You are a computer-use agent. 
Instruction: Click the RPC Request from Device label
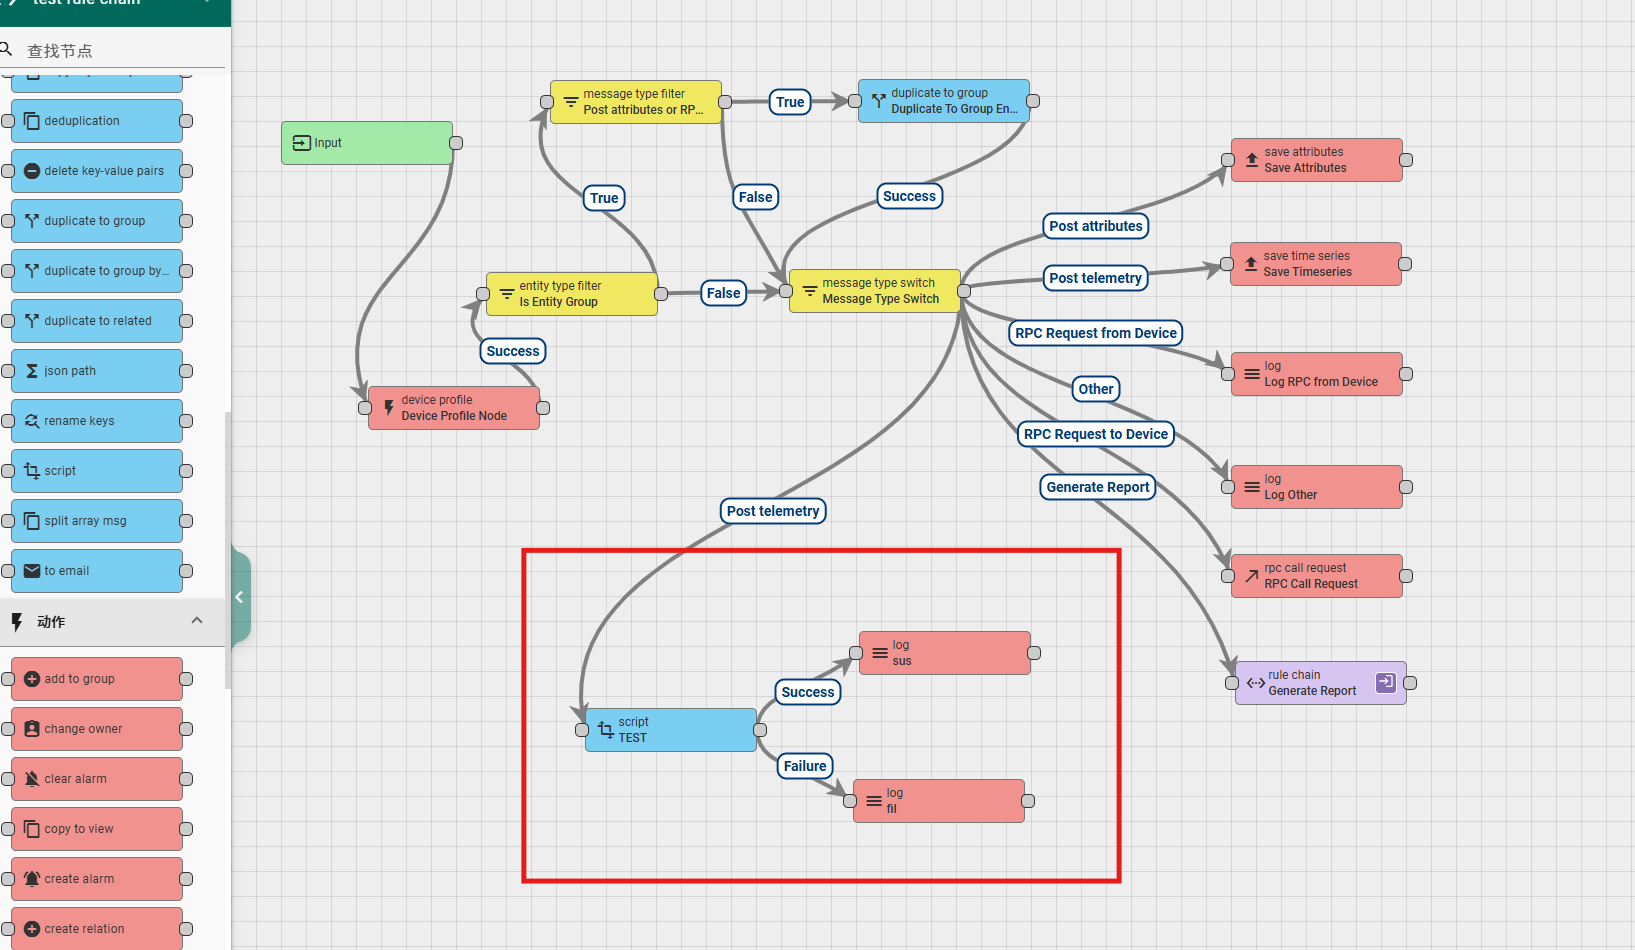[1095, 333]
